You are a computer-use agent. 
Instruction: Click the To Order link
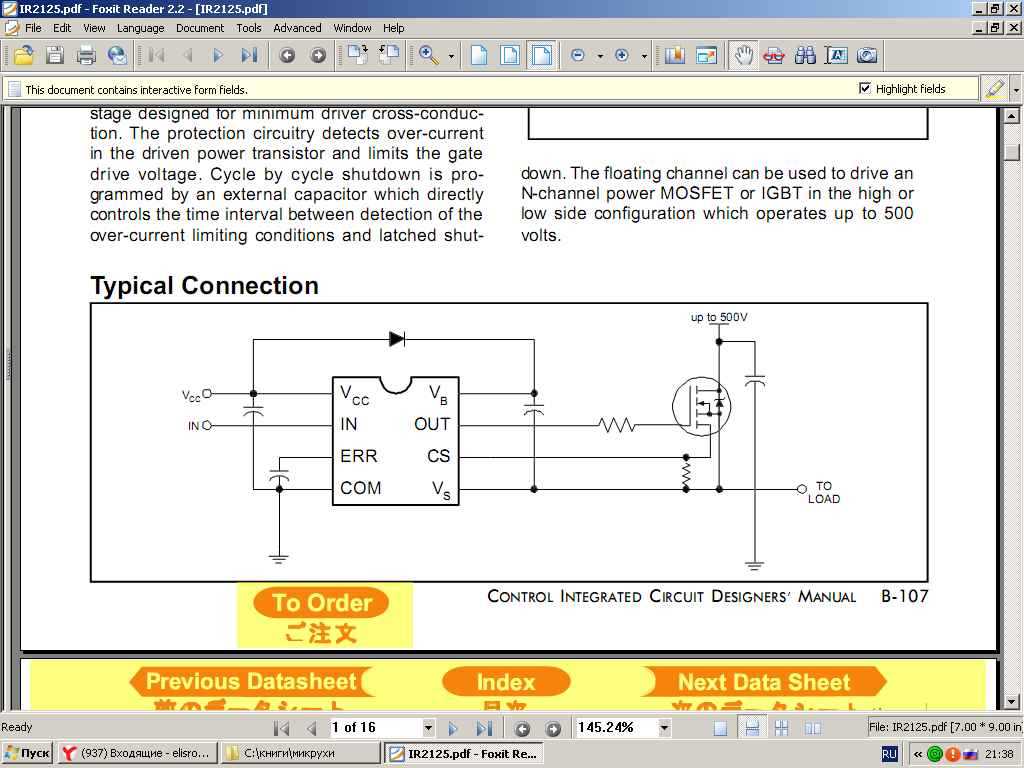coord(321,603)
